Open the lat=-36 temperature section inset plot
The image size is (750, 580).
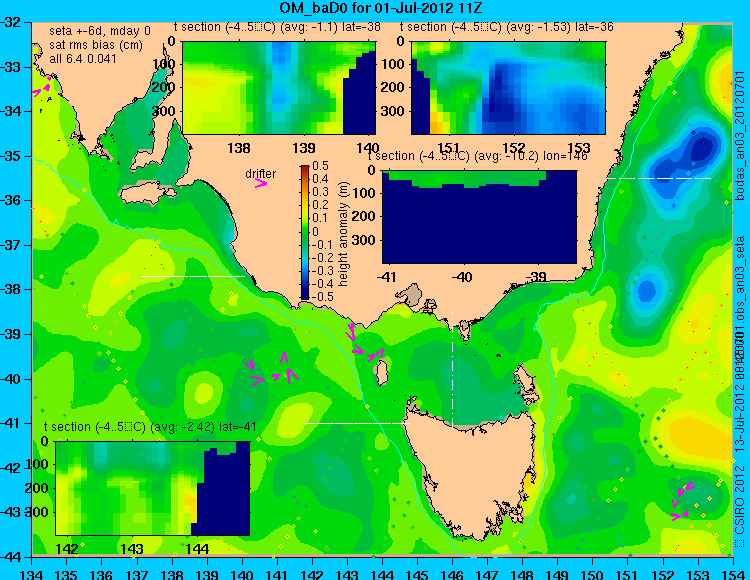click(x=508, y=88)
